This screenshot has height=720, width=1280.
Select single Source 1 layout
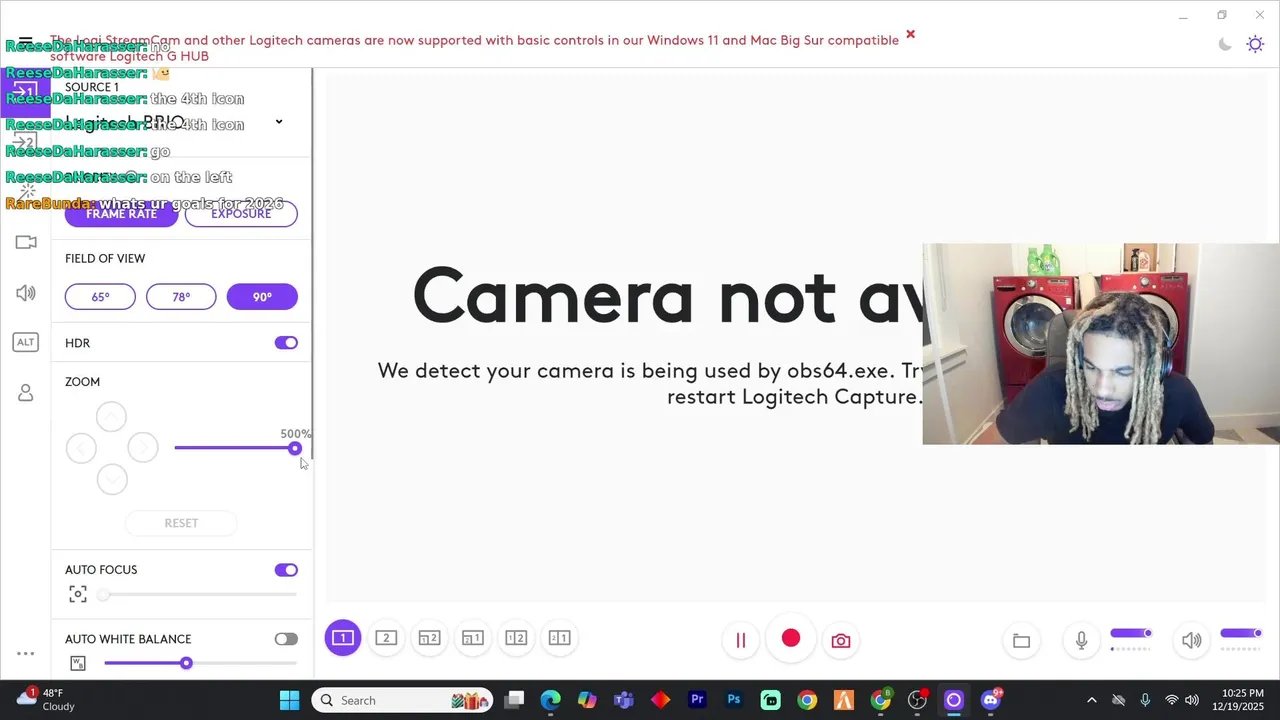343,638
